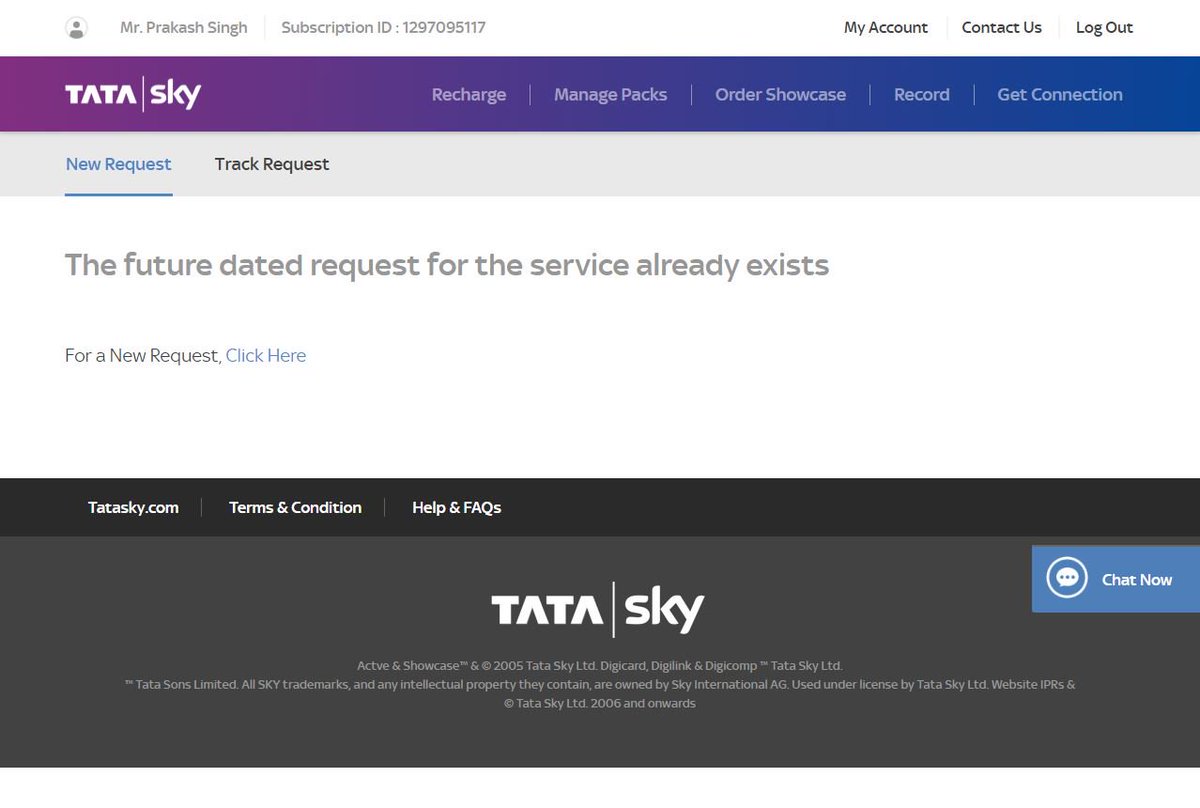Select the name Mr. Prakash Singh
Screen dimensions: 1200x808
tap(184, 28)
